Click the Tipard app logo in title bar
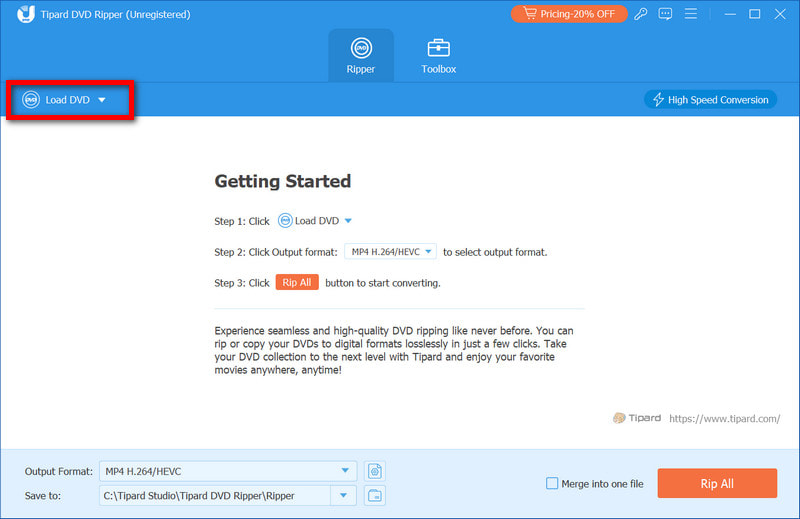The width and height of the screenshot is (800, 519). point(25,14)
